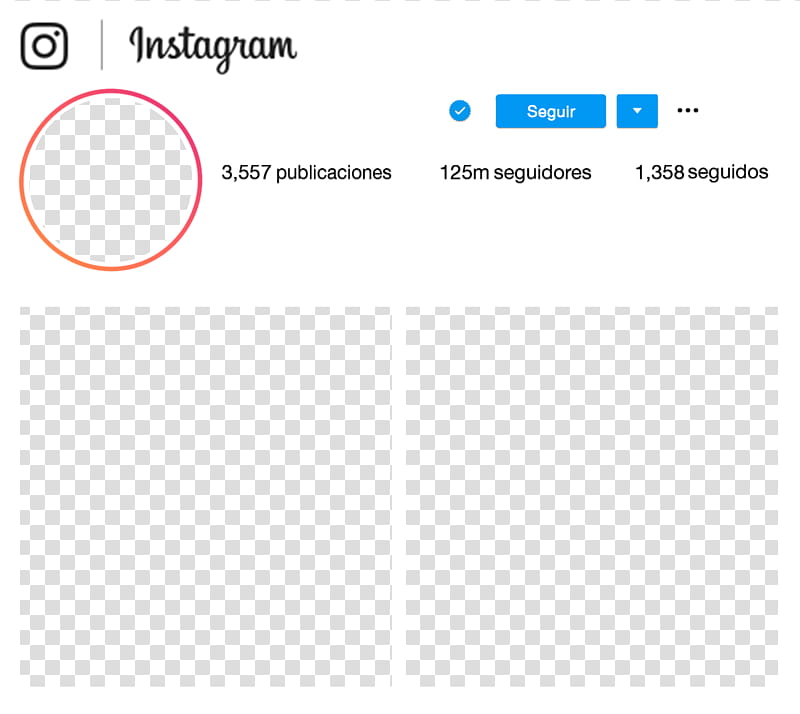The image size is (800, 714).
Task: Open the 3,557 publicaciones count
Action: pyautogui.click(x=306, y=173)
